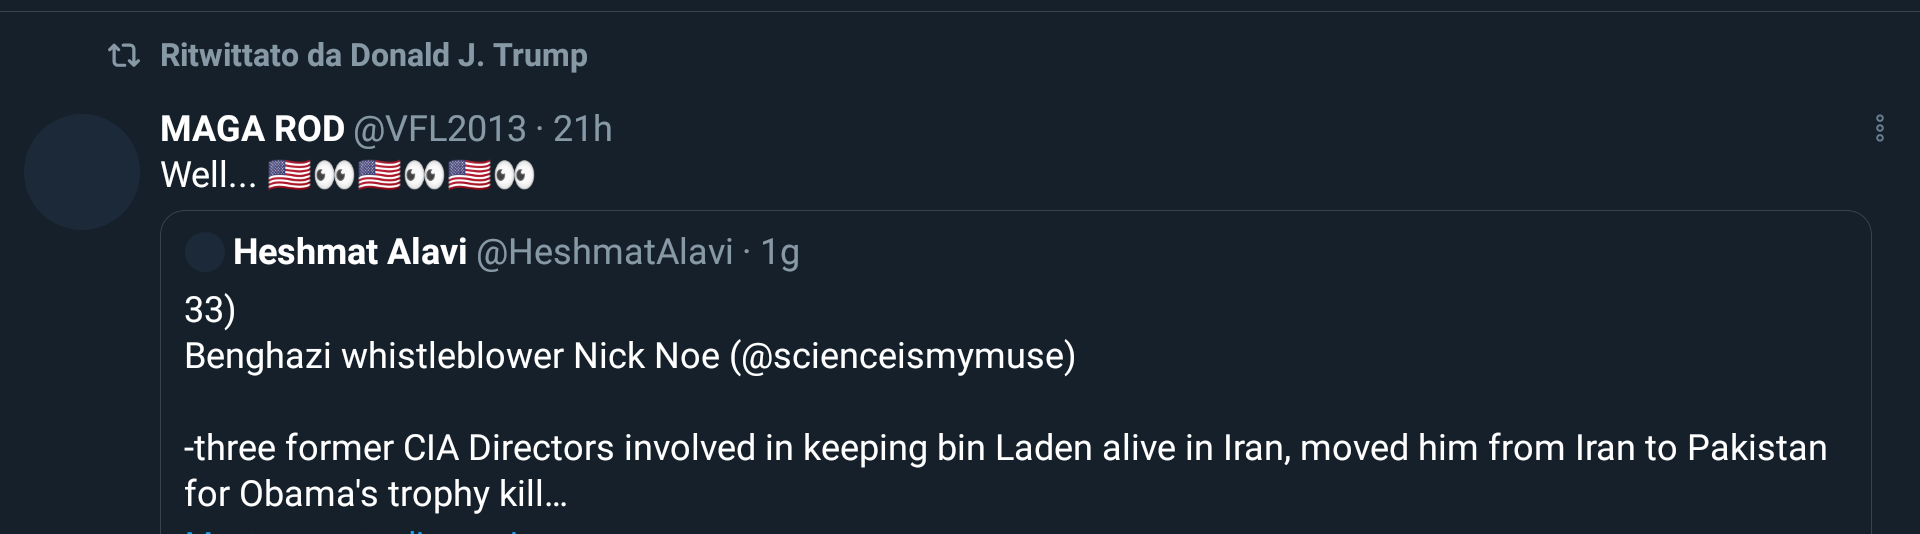This screenshot has width=1920, height=534.
Task: Open the three-dot more options menu
Action: pos(1879,129)
